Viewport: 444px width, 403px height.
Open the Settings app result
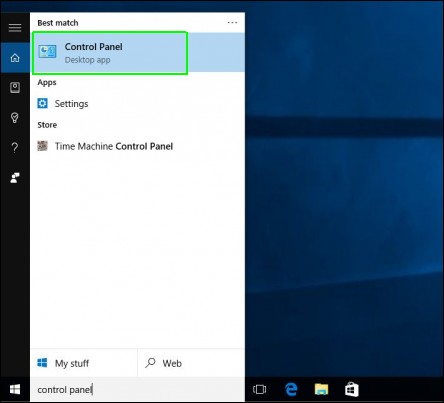pos(137,104)
